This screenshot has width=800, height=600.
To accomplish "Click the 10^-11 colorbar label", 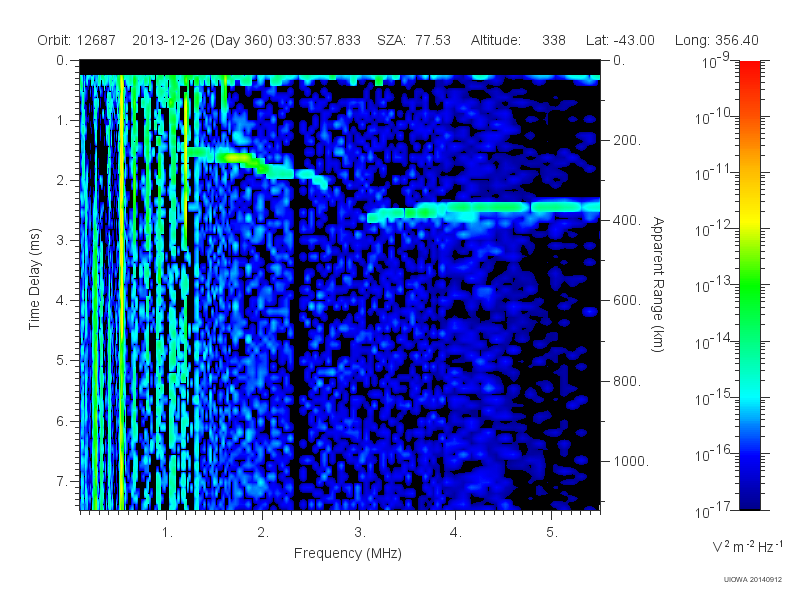I will (x=715, y=173).
